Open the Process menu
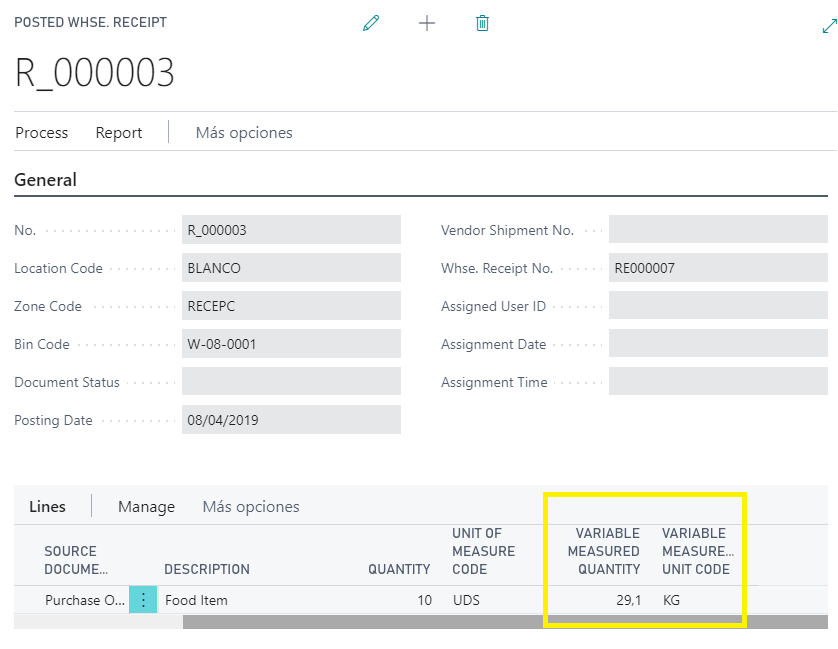The width and height of the screenshot is (838, 649). (42, 133)
